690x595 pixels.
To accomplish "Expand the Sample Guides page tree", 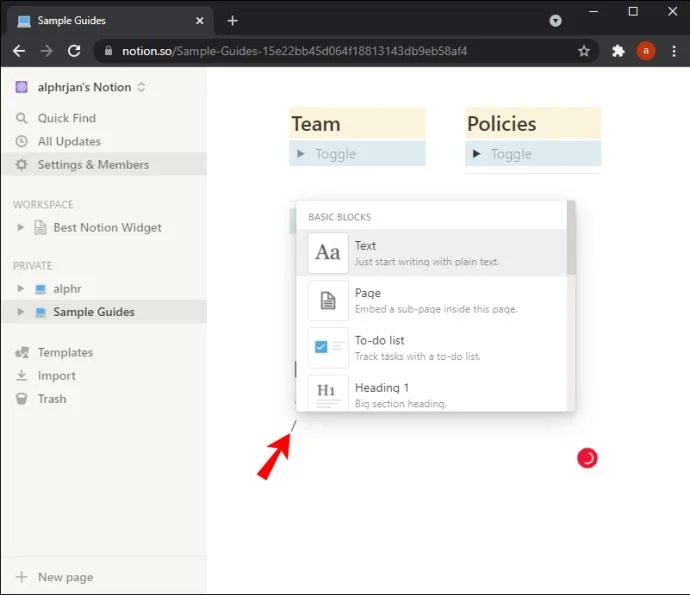I will pos(20,312).
